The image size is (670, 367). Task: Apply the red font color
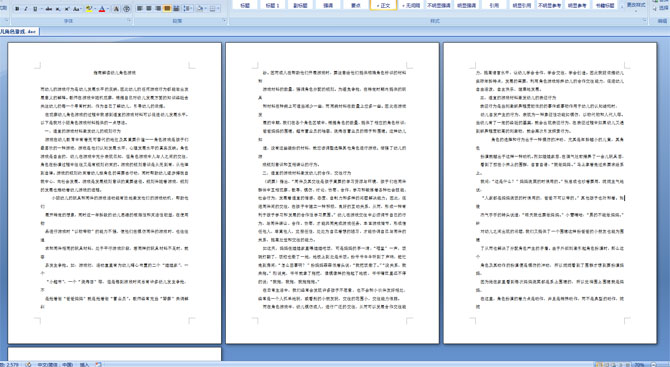point(102,9)
